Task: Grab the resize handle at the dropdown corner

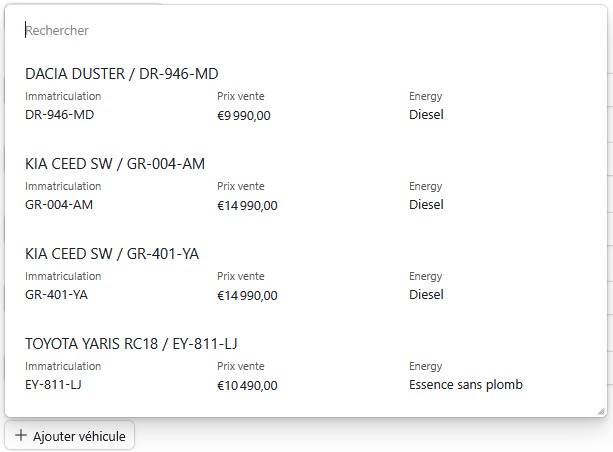Action: coord(600,410)
